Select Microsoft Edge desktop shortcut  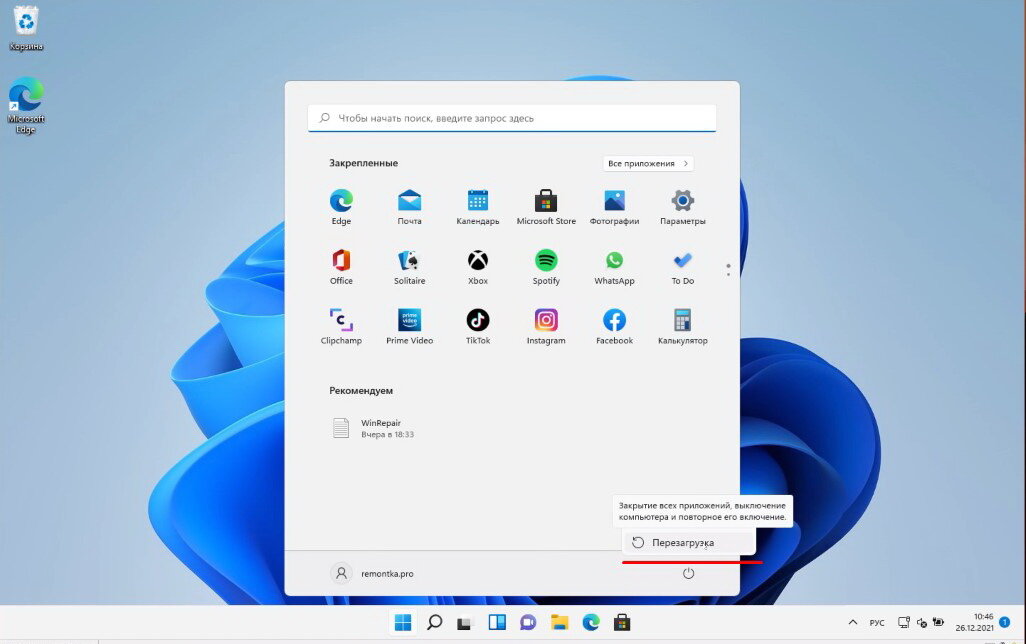pos(26,105)
